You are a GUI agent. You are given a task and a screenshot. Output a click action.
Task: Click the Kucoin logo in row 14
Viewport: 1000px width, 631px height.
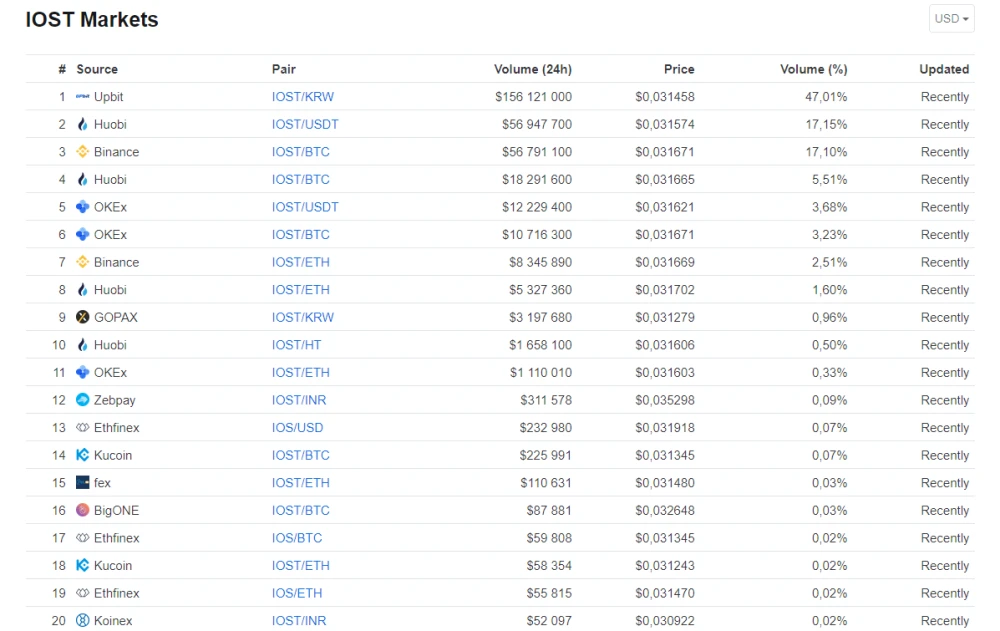coord(82,456)
